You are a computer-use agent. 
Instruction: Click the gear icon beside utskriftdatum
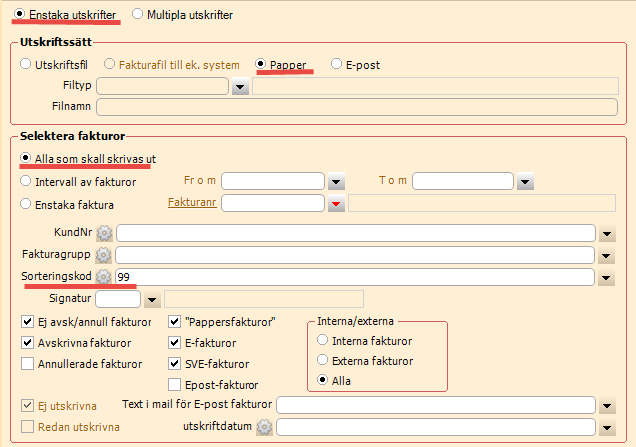click(264, 427)
